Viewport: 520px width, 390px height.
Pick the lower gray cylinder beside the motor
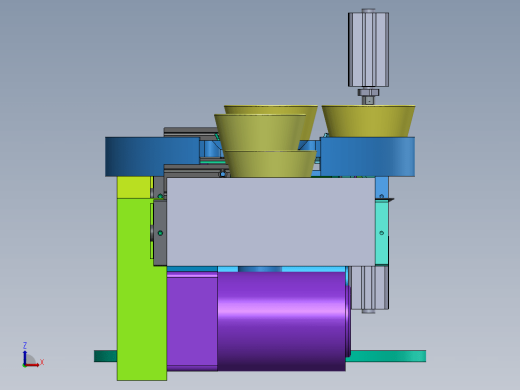[x=369, y=288]
